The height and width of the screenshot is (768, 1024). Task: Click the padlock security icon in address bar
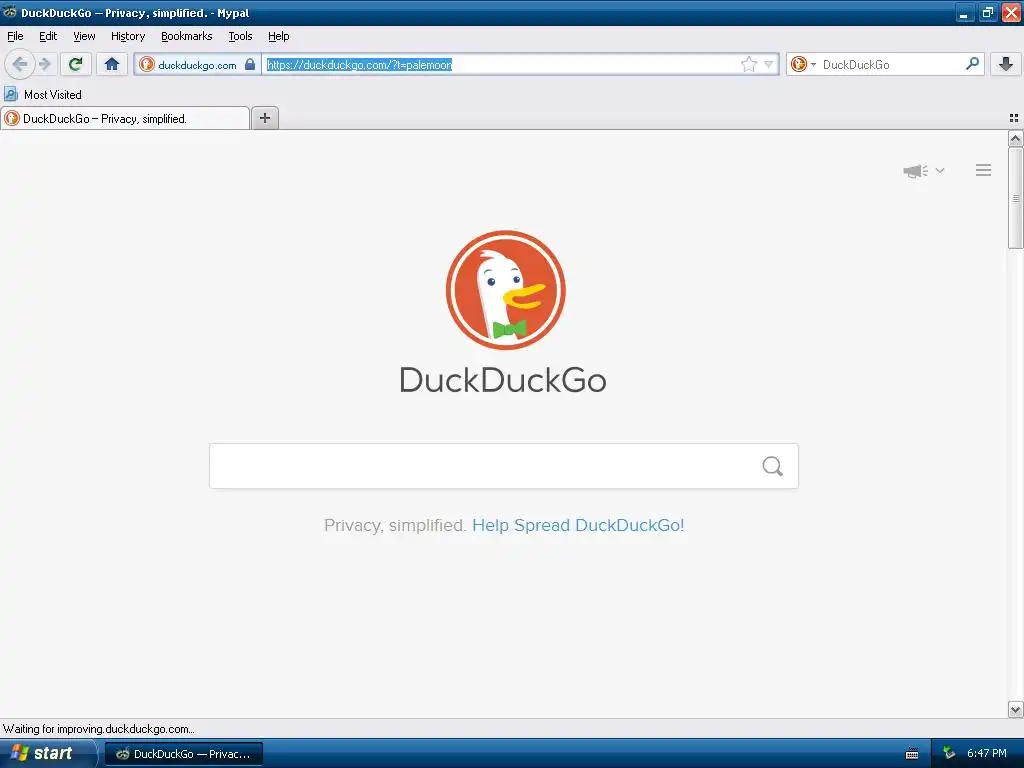click(x=249, y=64)
